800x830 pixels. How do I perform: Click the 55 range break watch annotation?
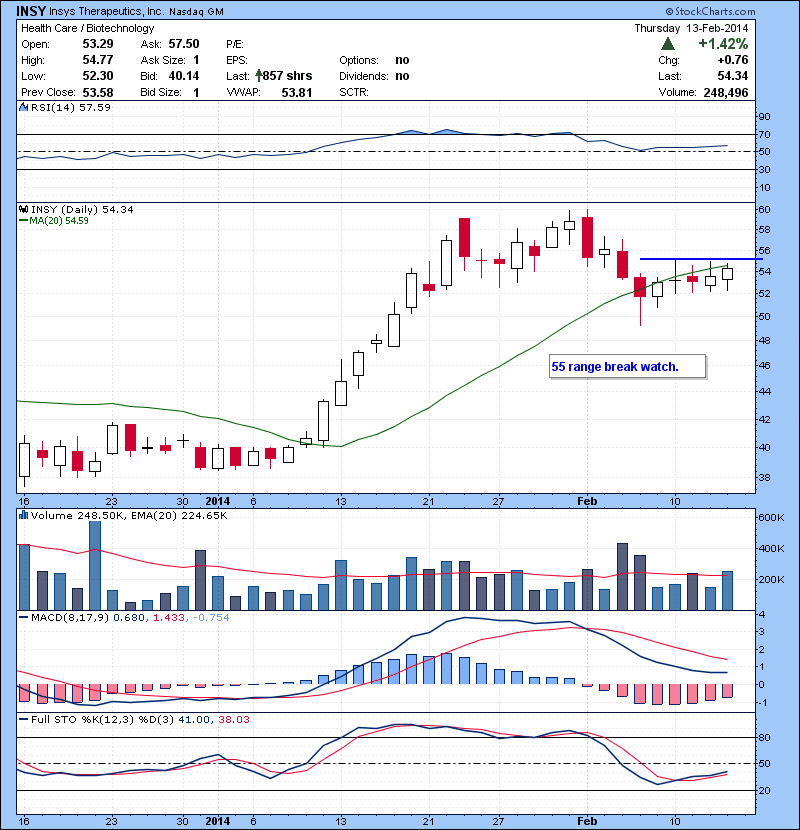pyautogui.click(x=627, y=366)
